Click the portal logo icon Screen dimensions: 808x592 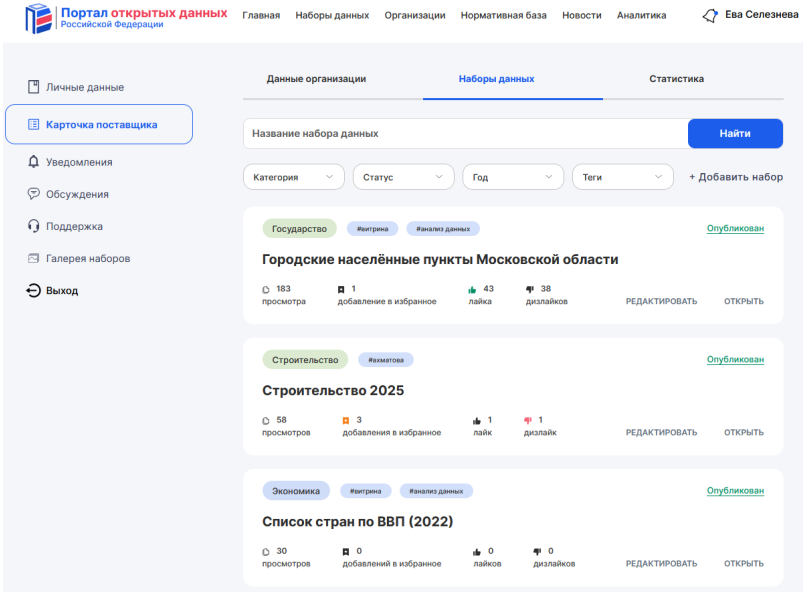click(x=39, y=17)
